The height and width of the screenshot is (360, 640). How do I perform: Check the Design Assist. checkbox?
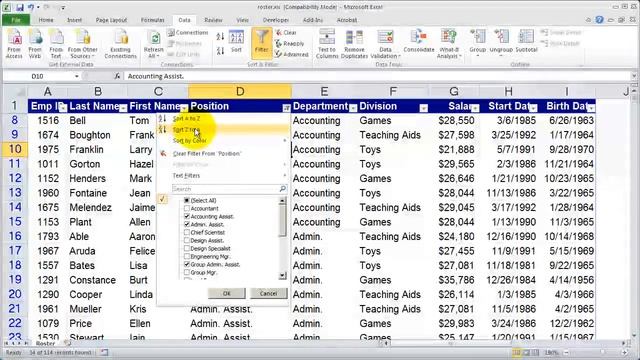(x=187, y=240)
